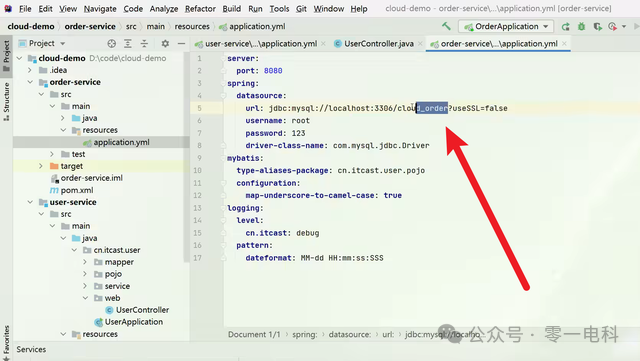Open the View menu
The height and width of the screenshot is (361, 640).
tap(68, 9)
